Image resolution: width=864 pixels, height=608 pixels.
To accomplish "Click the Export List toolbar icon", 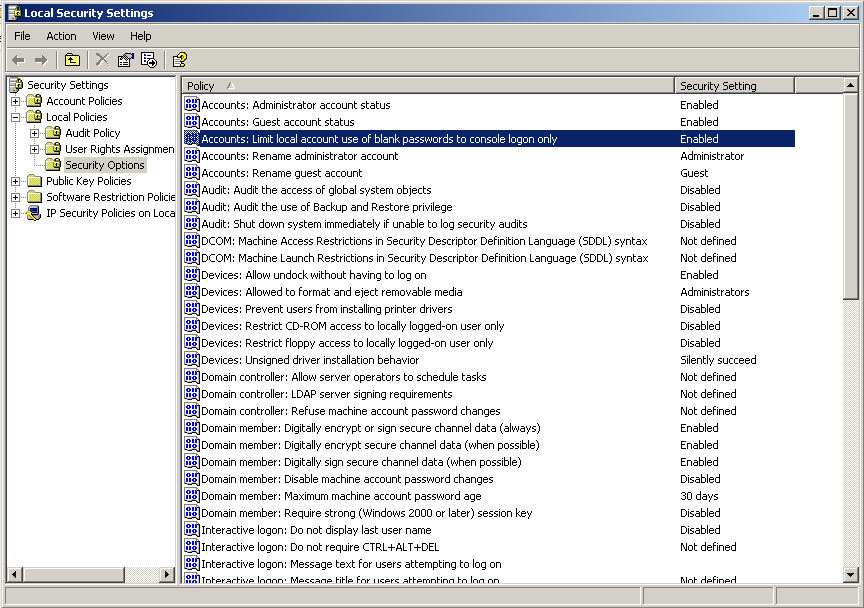I will [149, 60].
